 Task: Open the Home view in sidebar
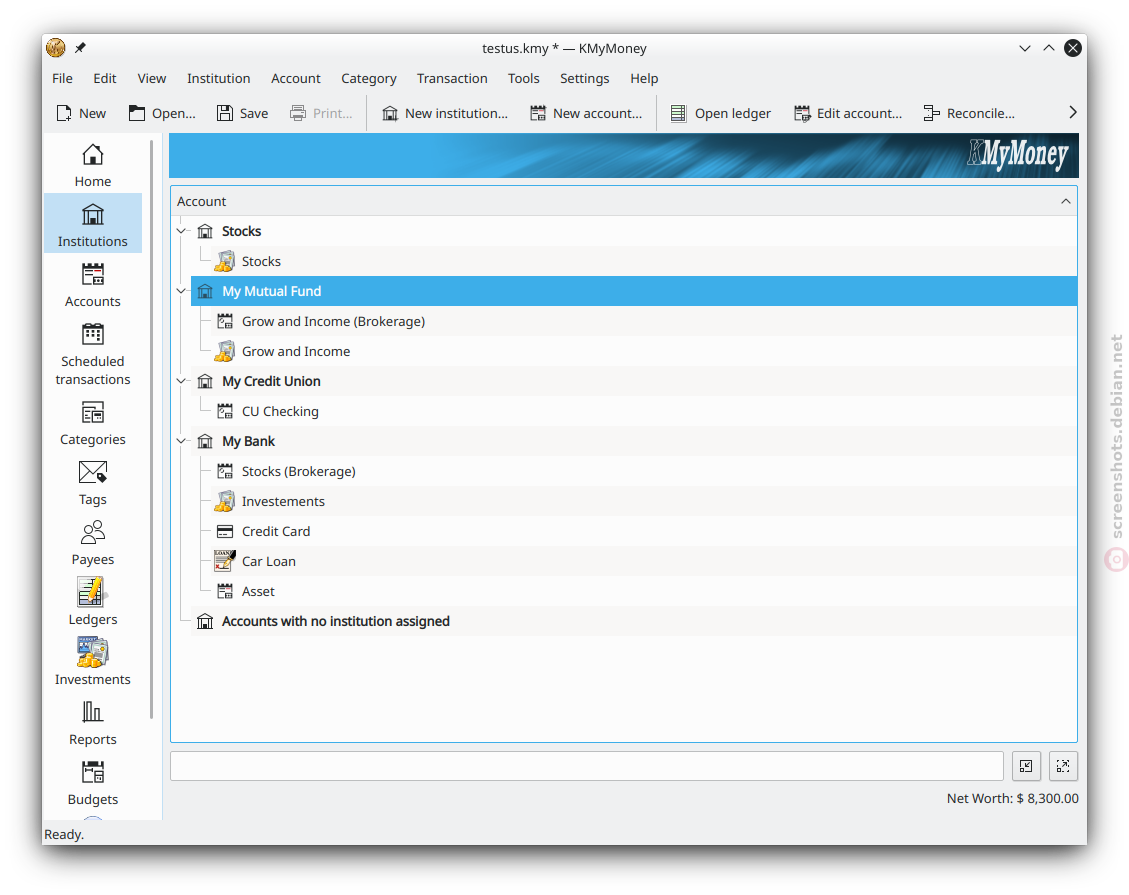point(93,165)
